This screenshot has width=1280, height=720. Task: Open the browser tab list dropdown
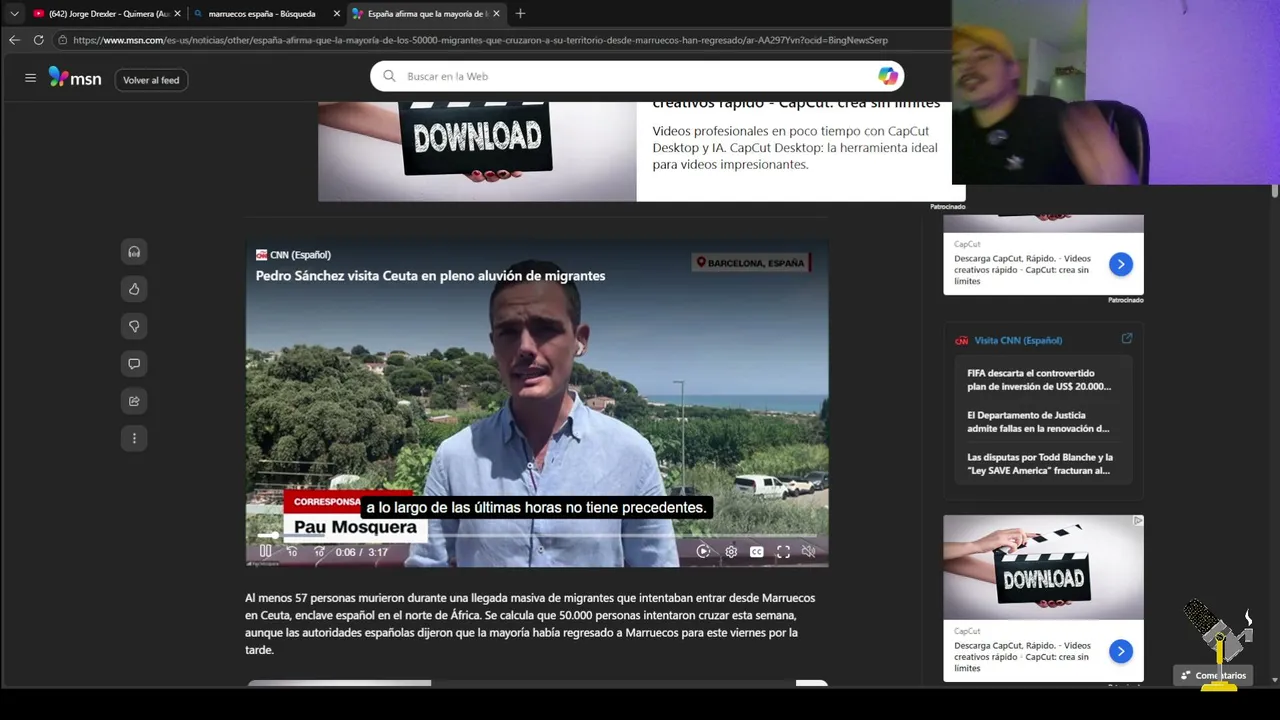tap(14, 14)
